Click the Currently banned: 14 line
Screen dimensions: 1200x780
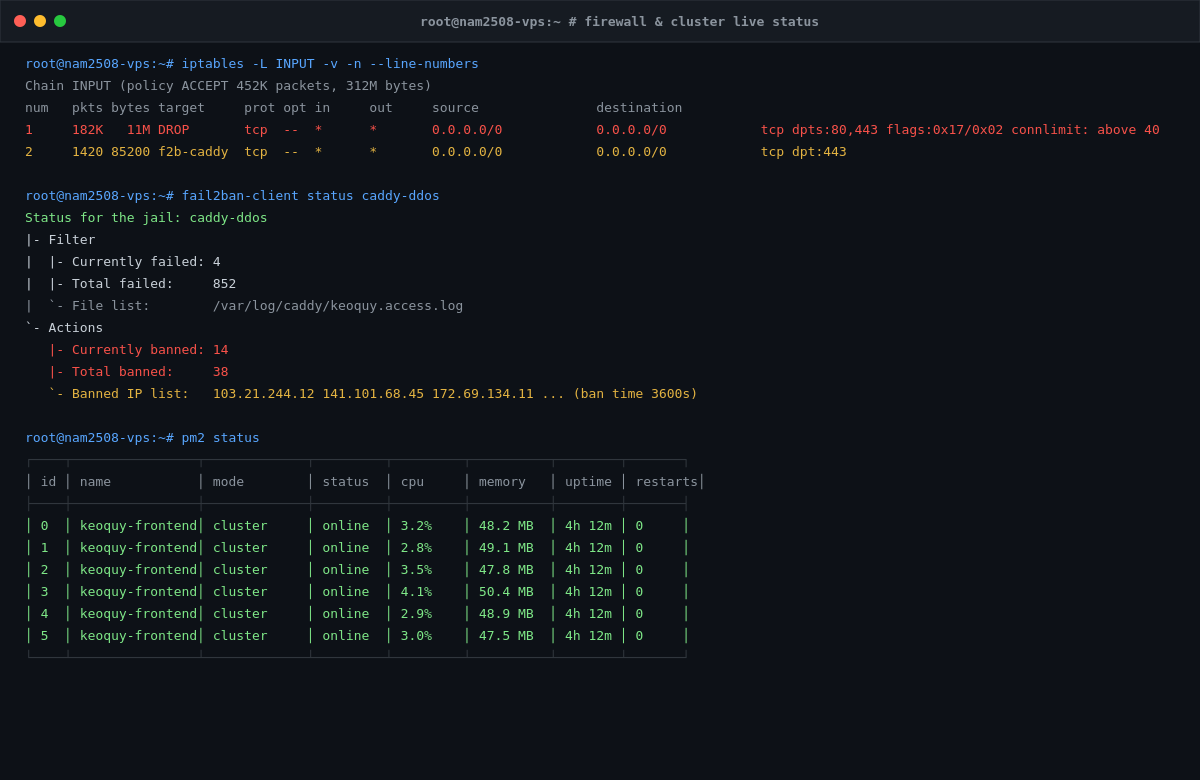pyautogui.click(x=138, y=350)
